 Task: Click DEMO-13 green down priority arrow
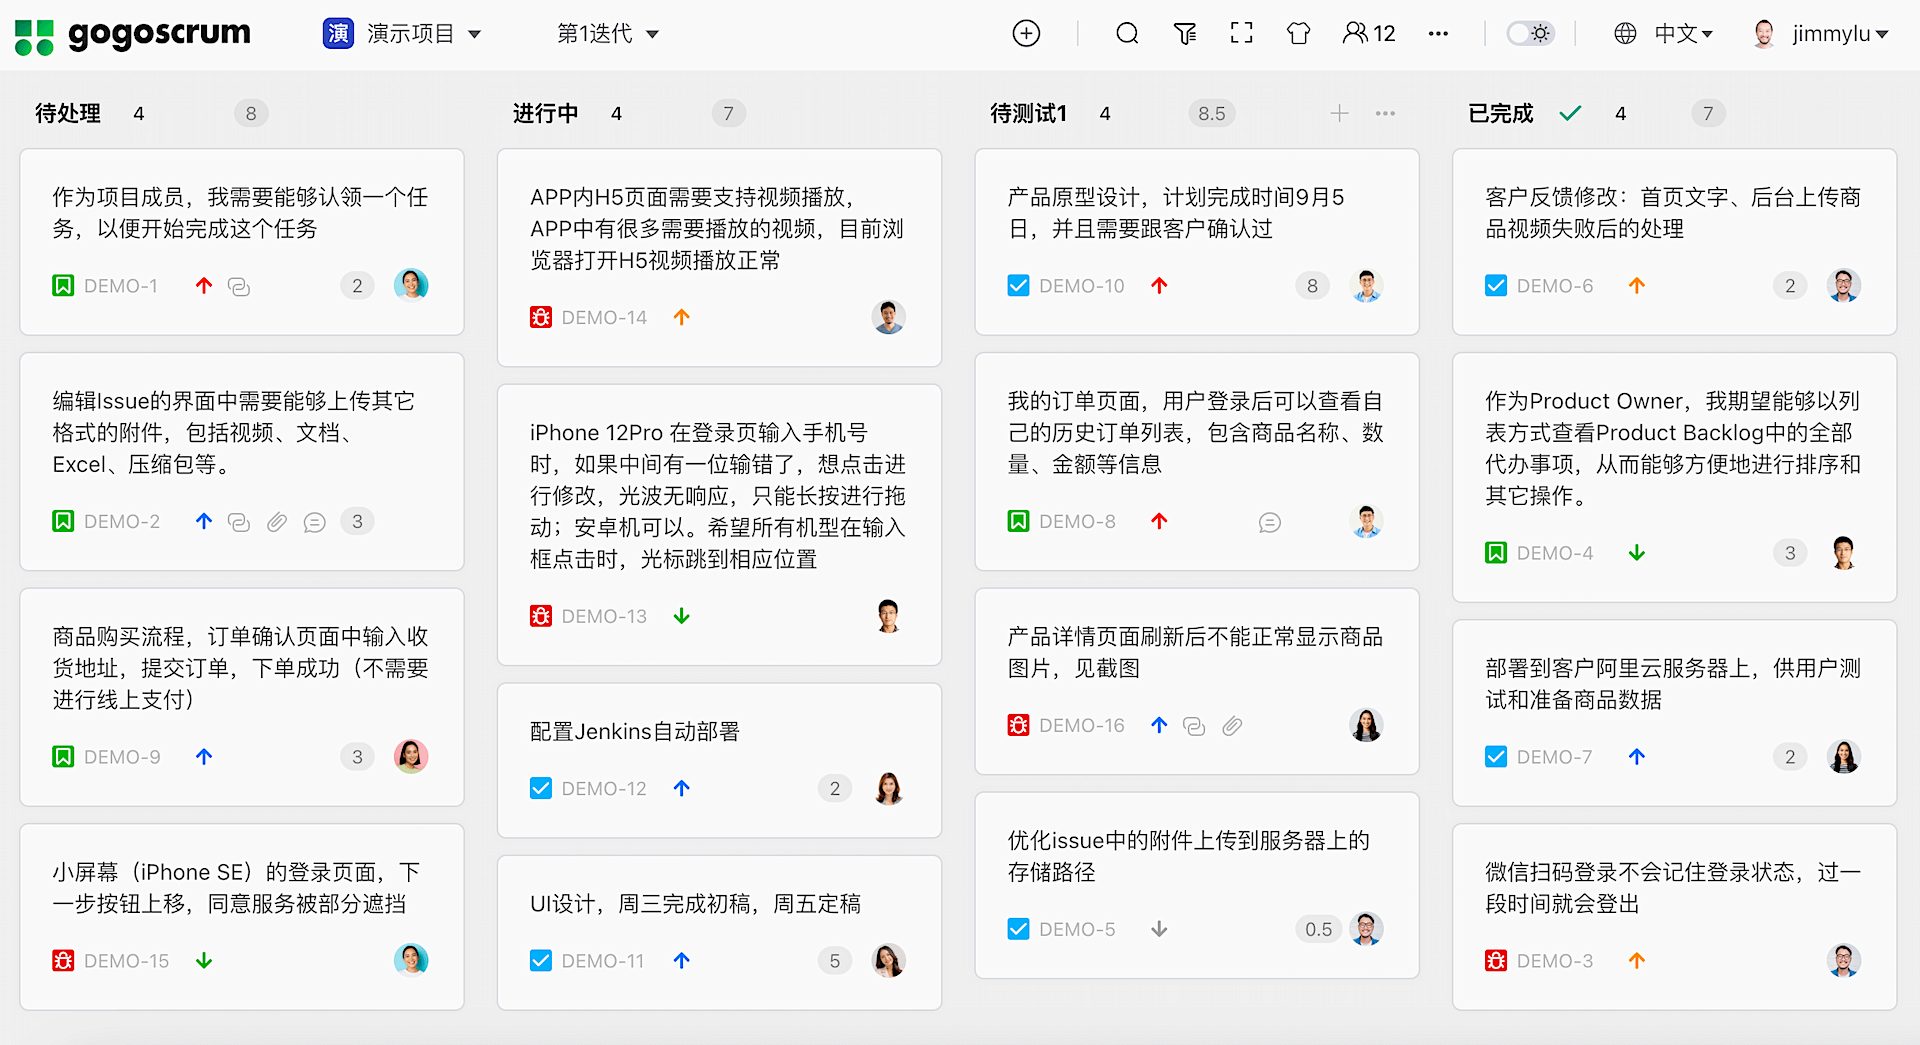(x=682, y=617)
